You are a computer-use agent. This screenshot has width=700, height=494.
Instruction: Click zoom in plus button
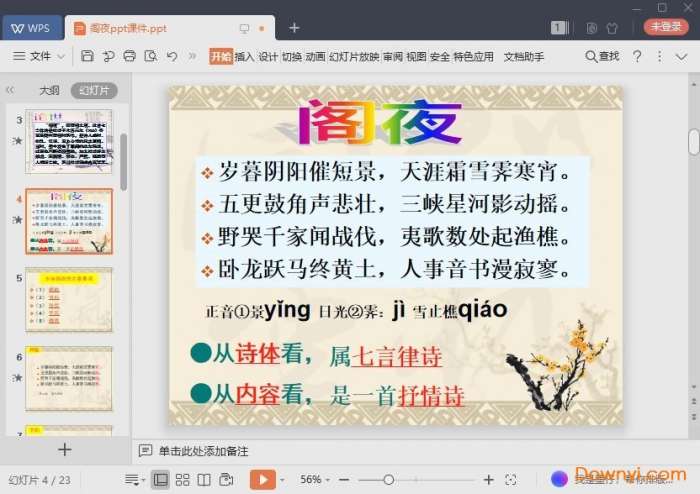pos(489,480)
